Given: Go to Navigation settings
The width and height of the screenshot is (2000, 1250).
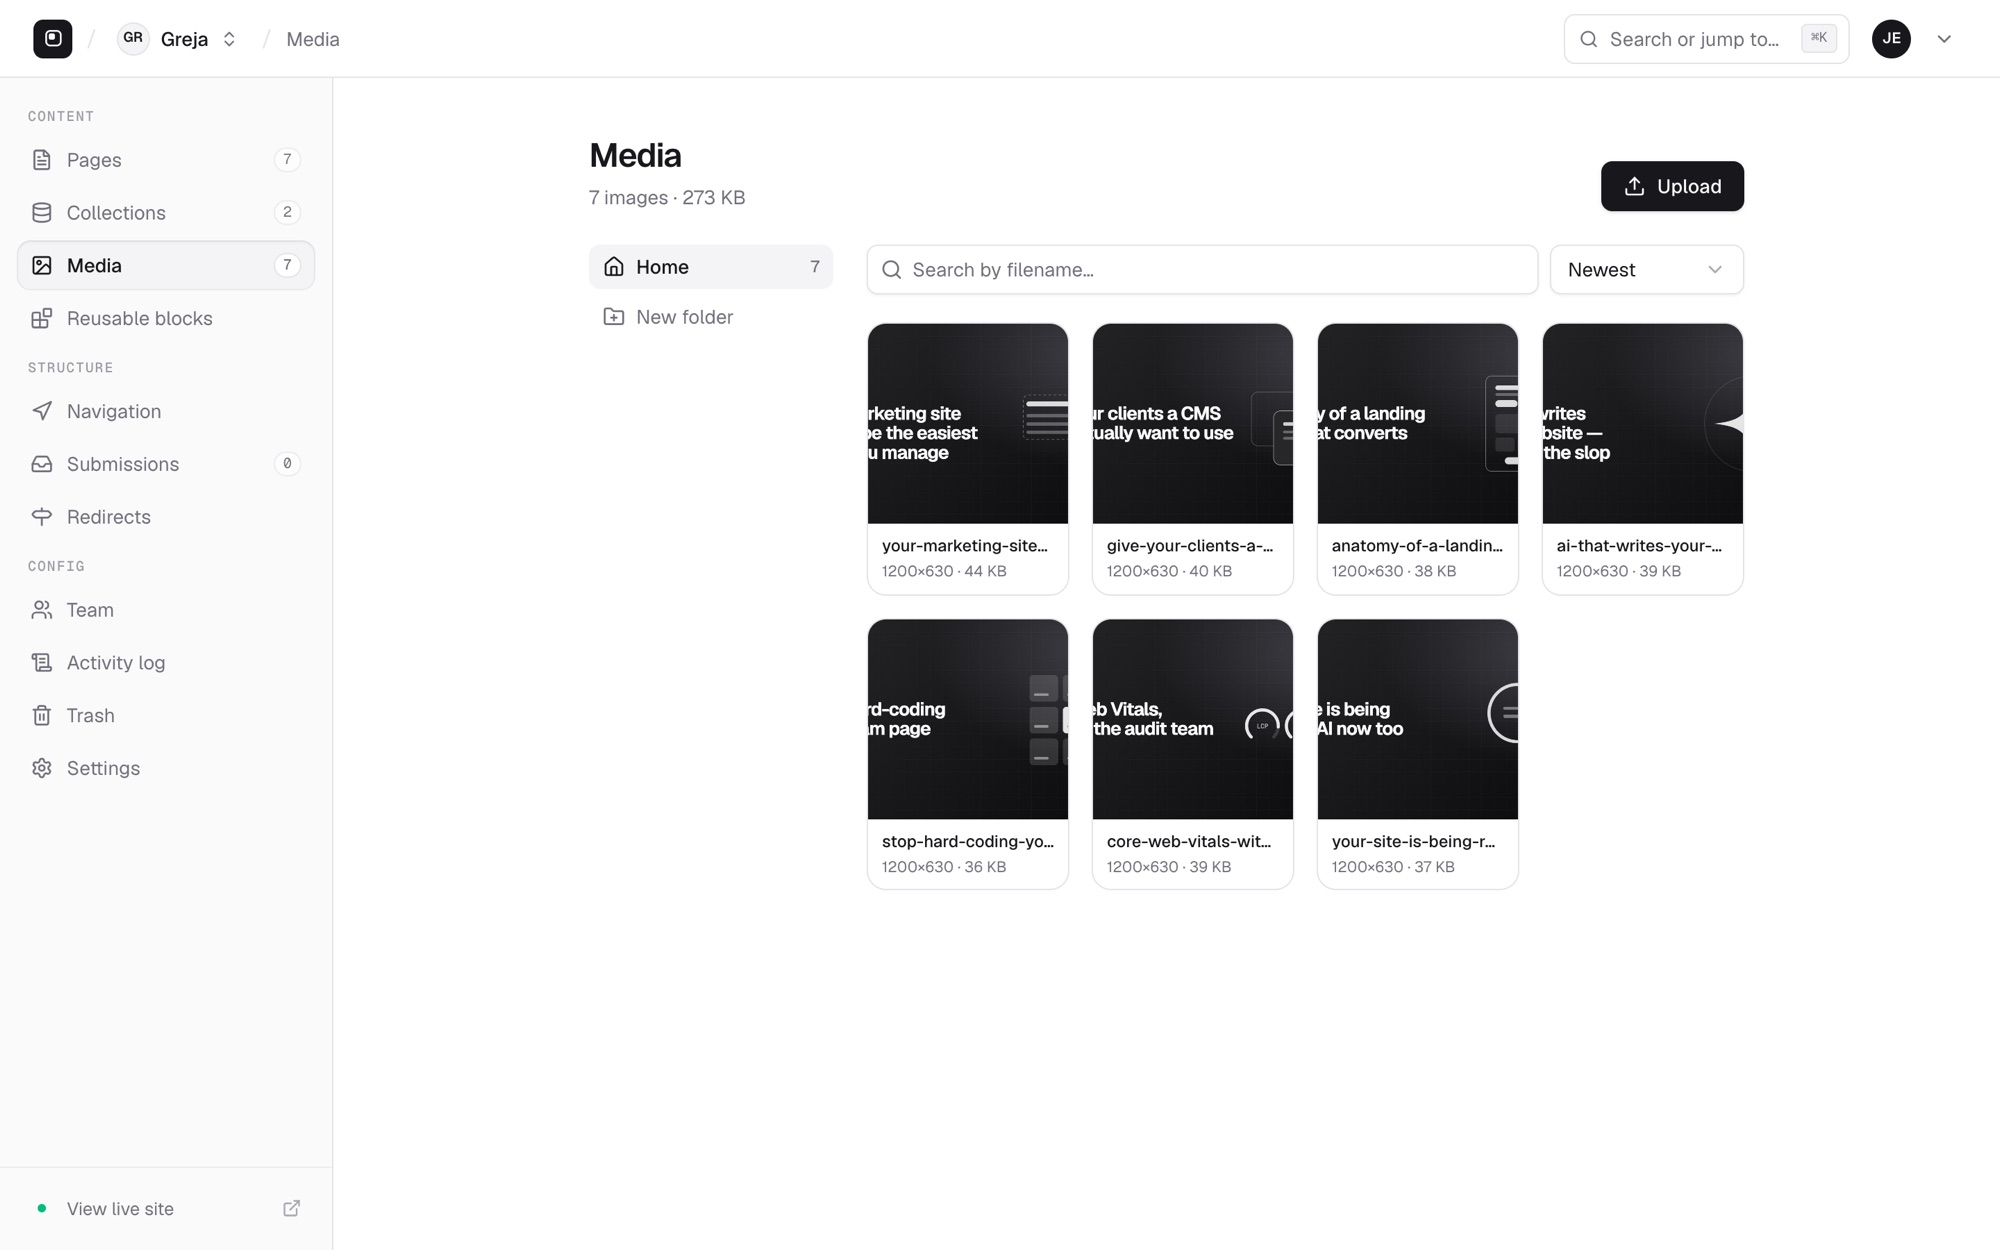Looking at the screenshot, I should coord(166,411).
